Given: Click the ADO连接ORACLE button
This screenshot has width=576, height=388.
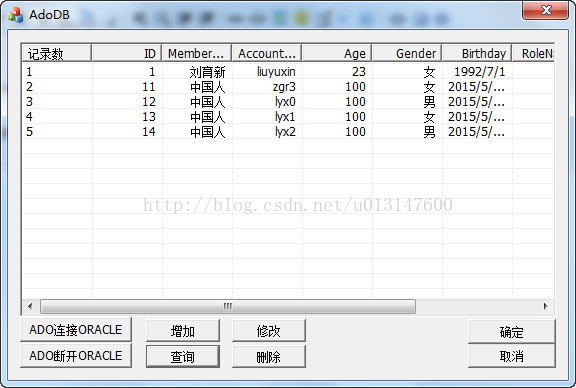Looking at the screenshot, I should tap(76, 330).
